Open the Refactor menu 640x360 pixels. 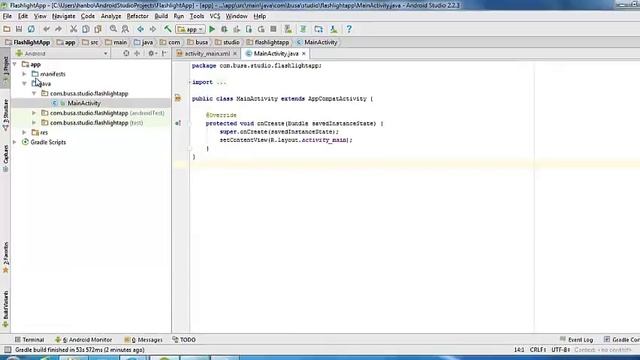pos(138,16)
